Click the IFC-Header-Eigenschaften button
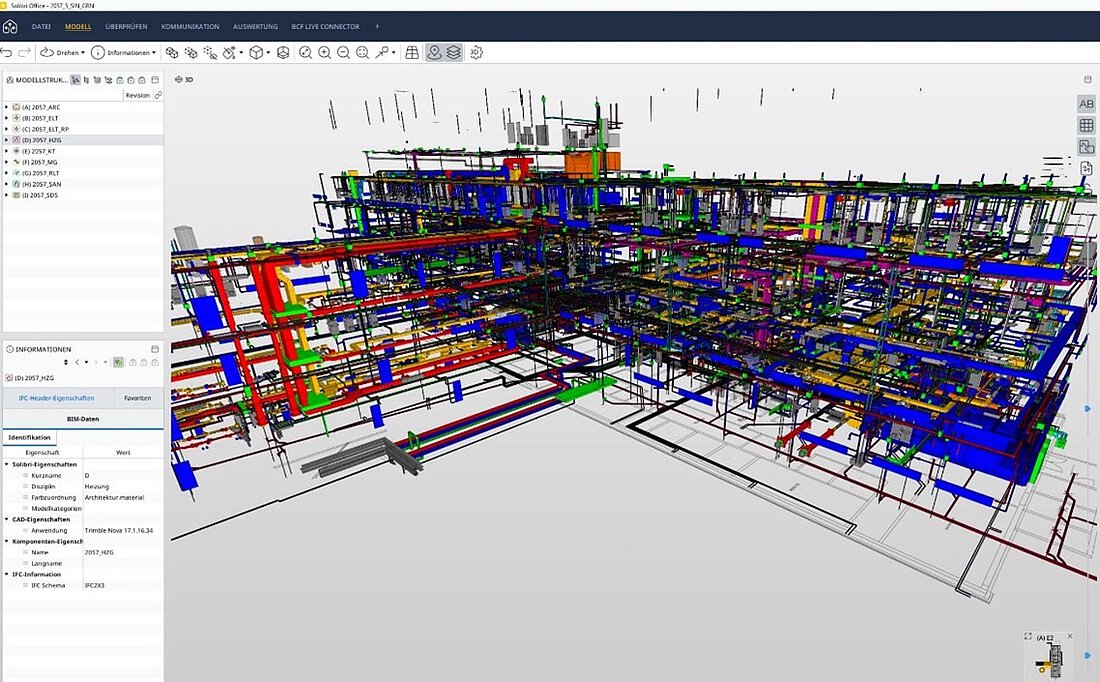The image size is (1100, 682). click(56, 397)
